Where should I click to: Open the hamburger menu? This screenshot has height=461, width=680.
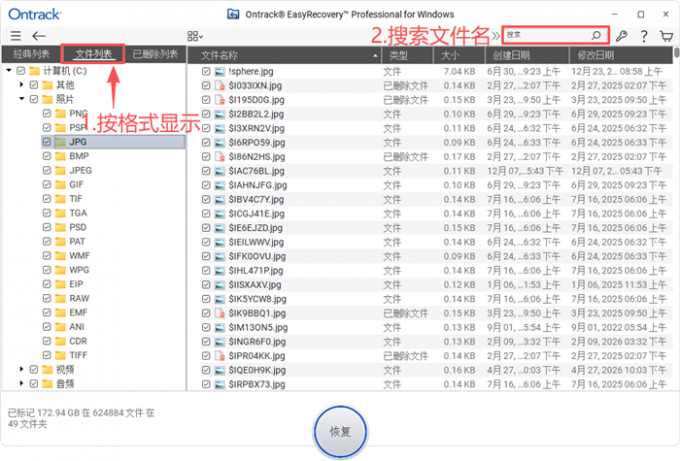coord(16,36)
